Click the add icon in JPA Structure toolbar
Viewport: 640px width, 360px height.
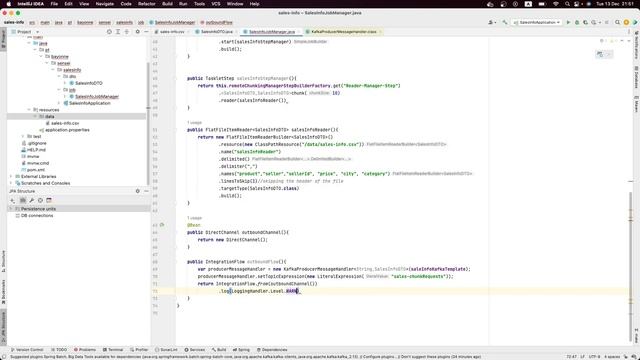click(13, 200)
